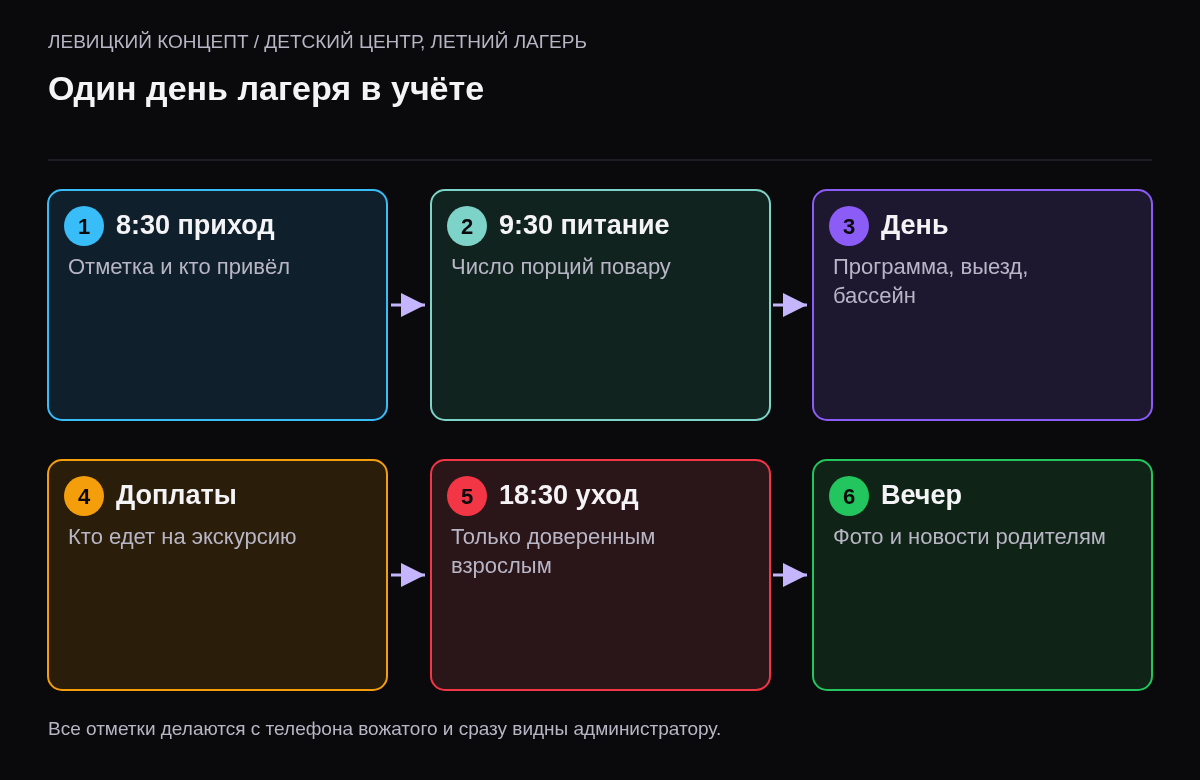This screenshot has width=1200, height=780.
Task: Select the "День" card title
Action: 914,225
